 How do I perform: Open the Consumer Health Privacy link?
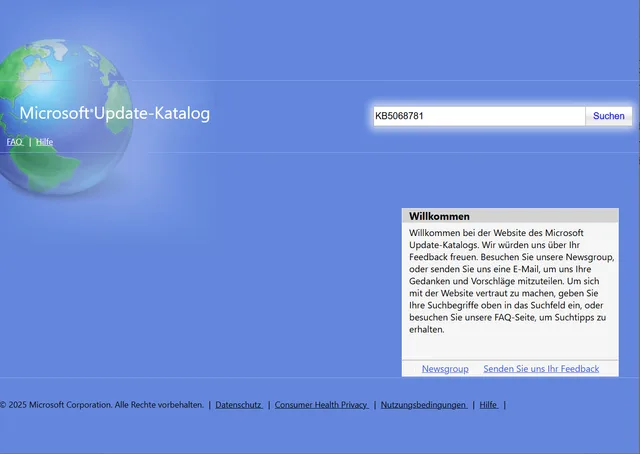click(321, 405)
